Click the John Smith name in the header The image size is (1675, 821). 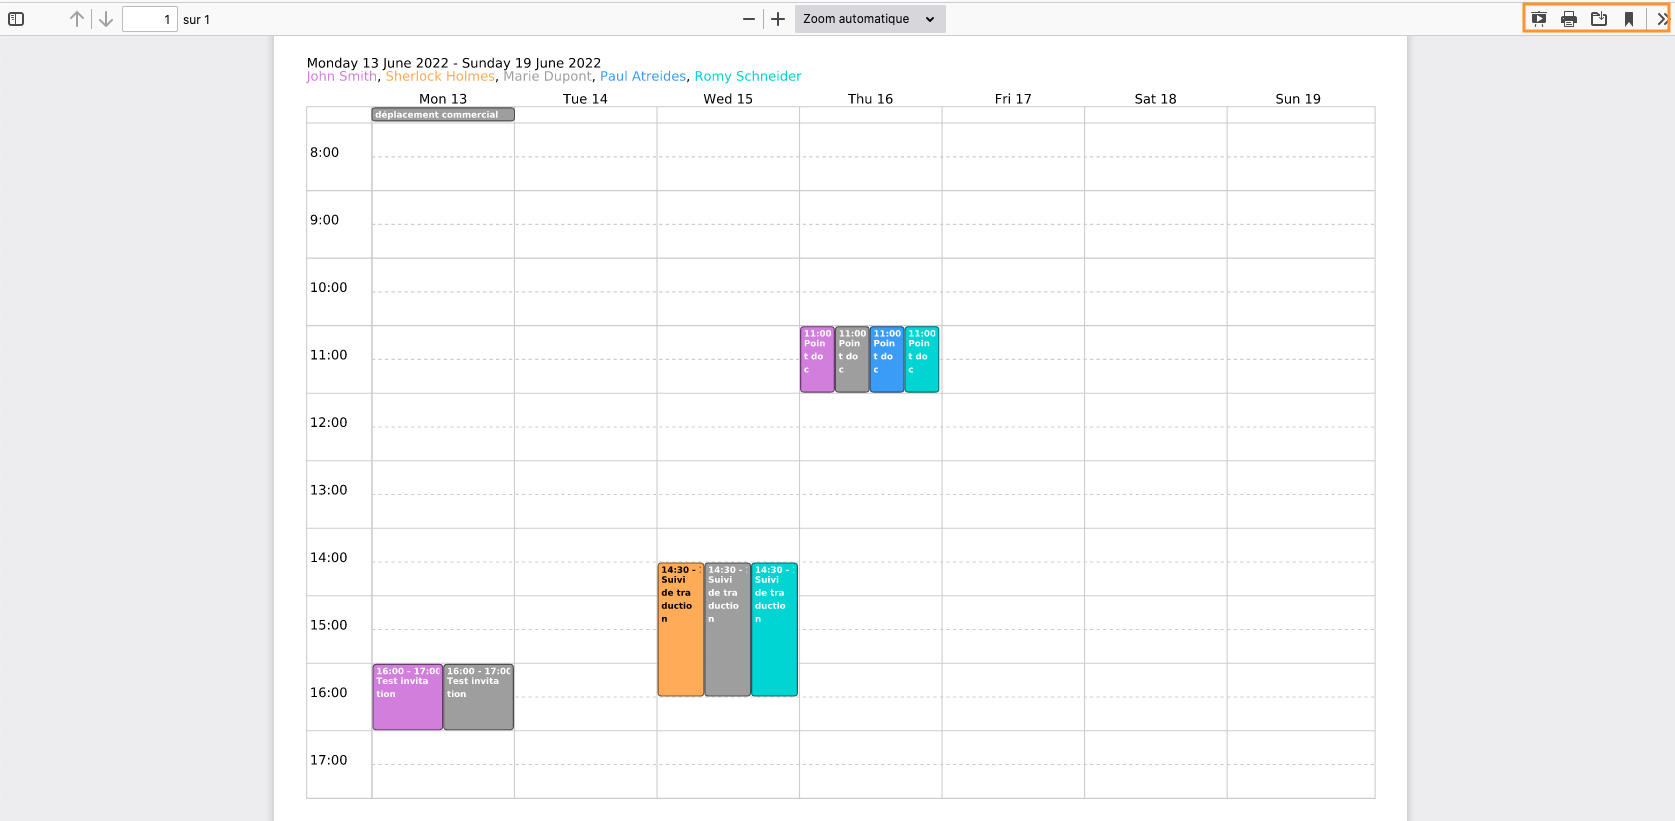click(x=341, y=77)
